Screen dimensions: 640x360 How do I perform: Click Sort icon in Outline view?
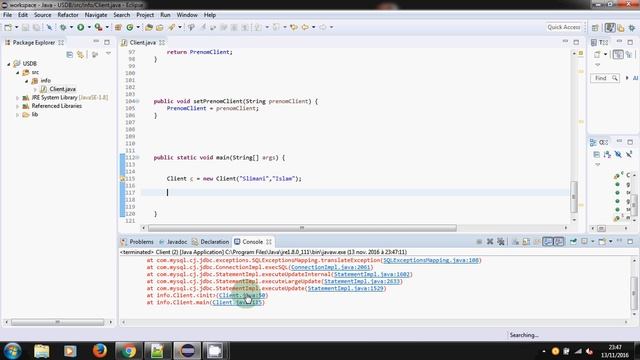pos(607,154)
